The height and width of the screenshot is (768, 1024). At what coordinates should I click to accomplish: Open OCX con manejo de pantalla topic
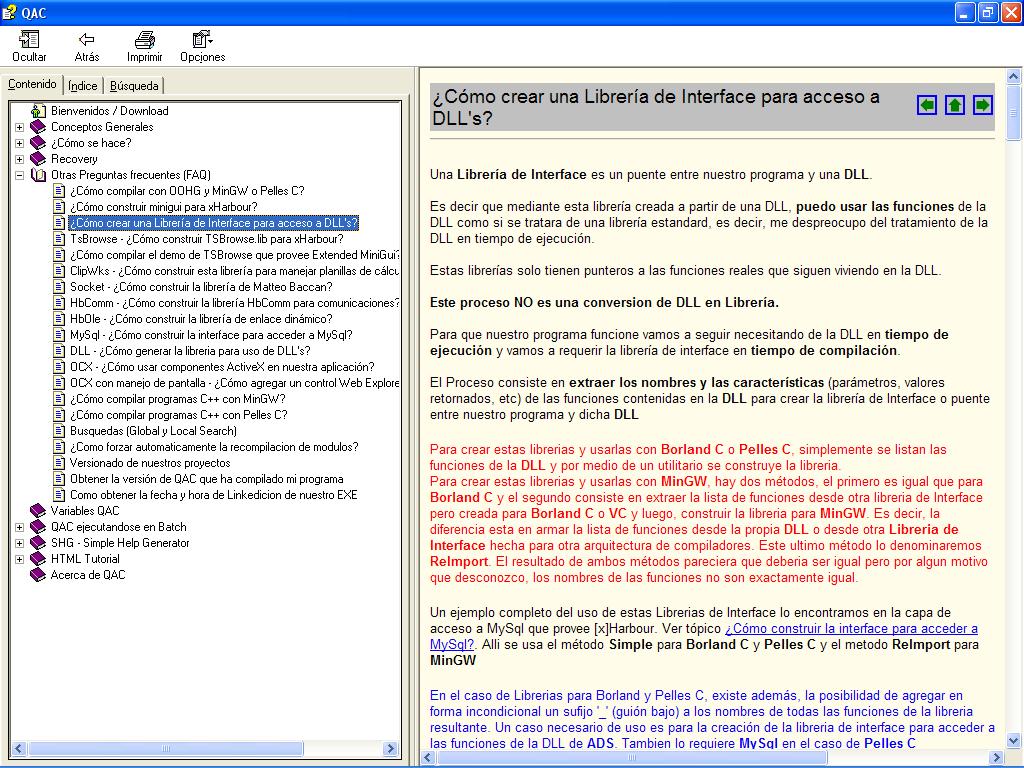(x=234, y=383)
